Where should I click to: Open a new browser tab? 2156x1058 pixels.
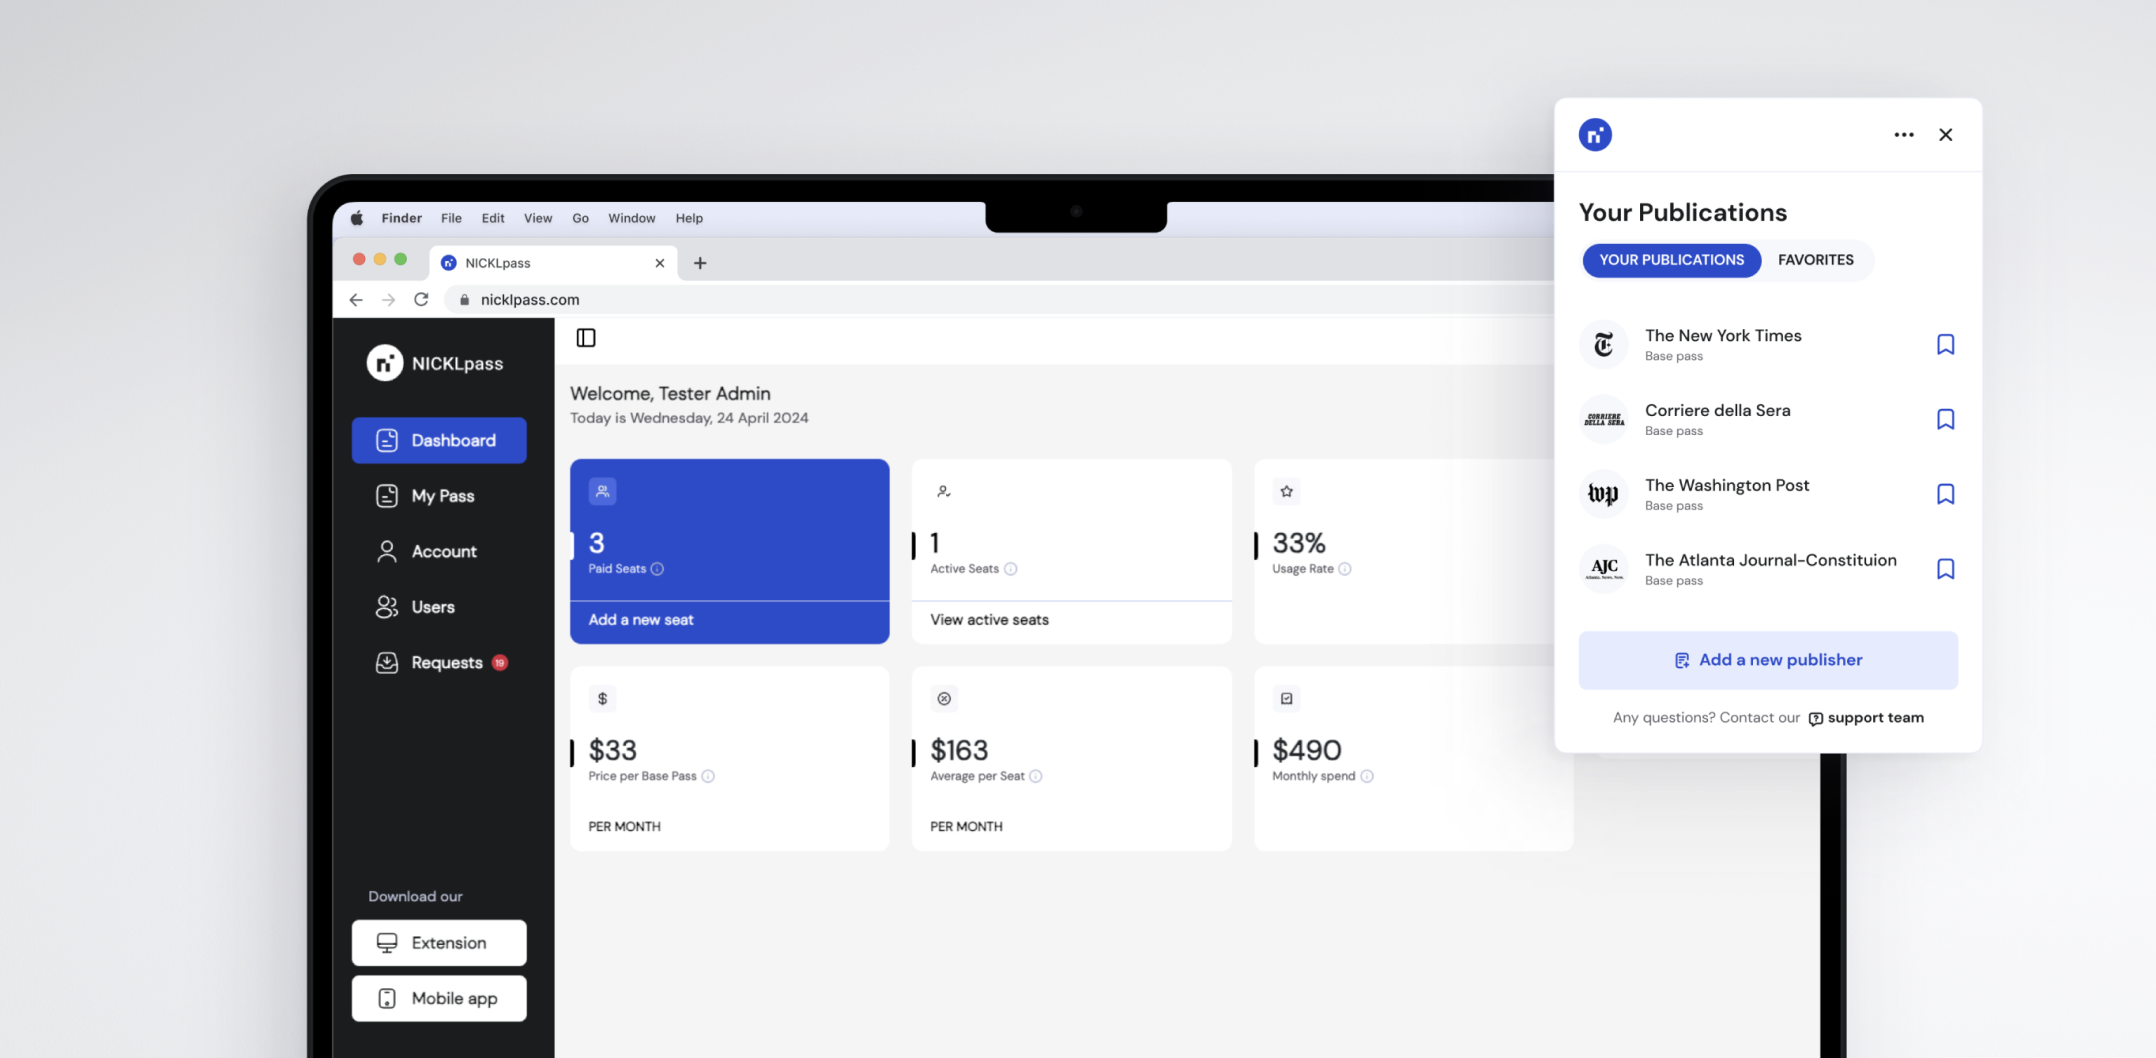pyautogui.click(x=700, y=263)
